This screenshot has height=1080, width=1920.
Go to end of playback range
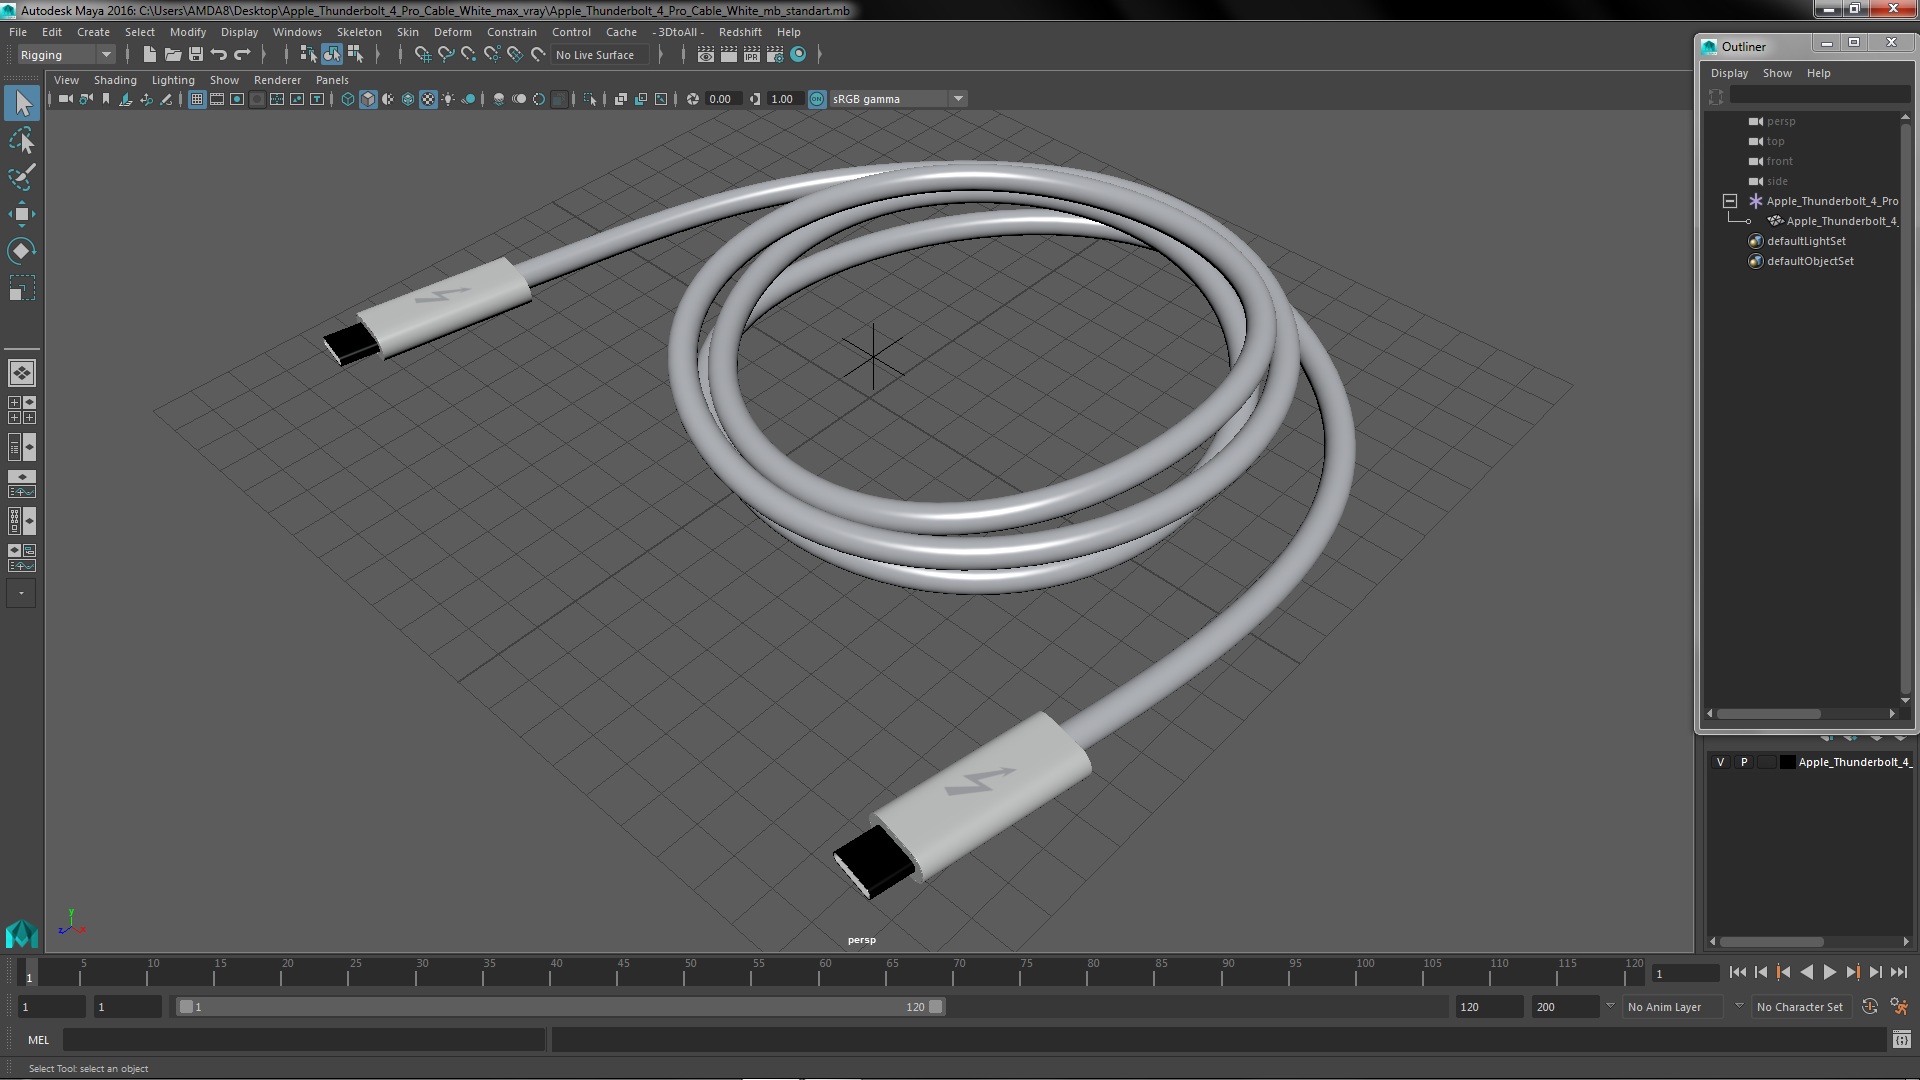tap(1899, 972)
